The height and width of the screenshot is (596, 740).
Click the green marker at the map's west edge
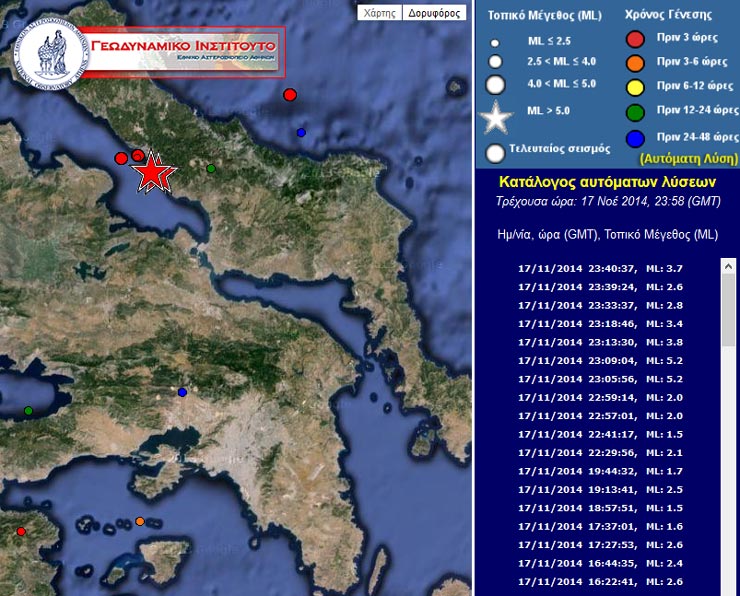[x=28, y=411]
